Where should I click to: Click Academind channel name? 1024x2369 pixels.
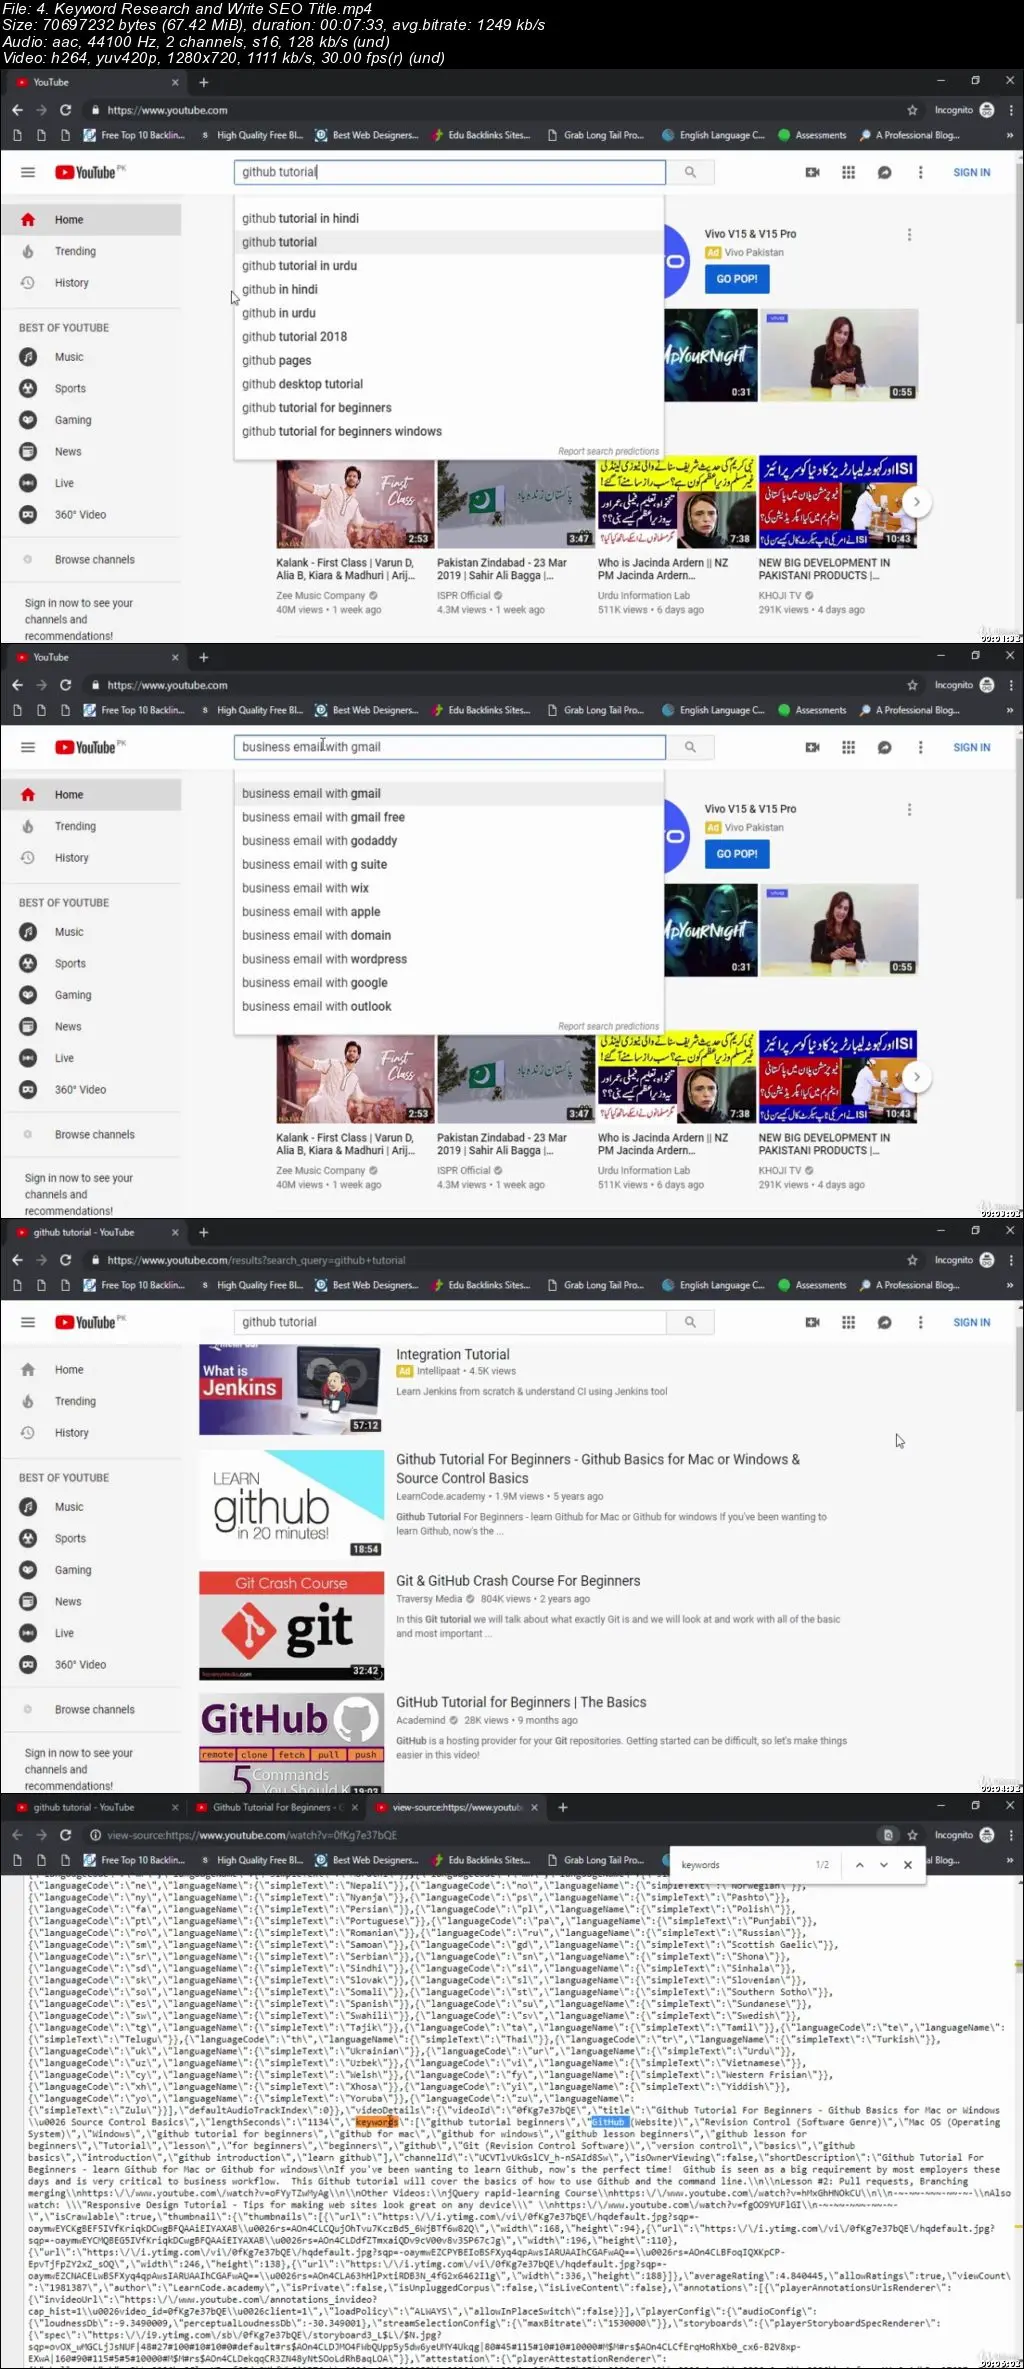(421, 1720)
